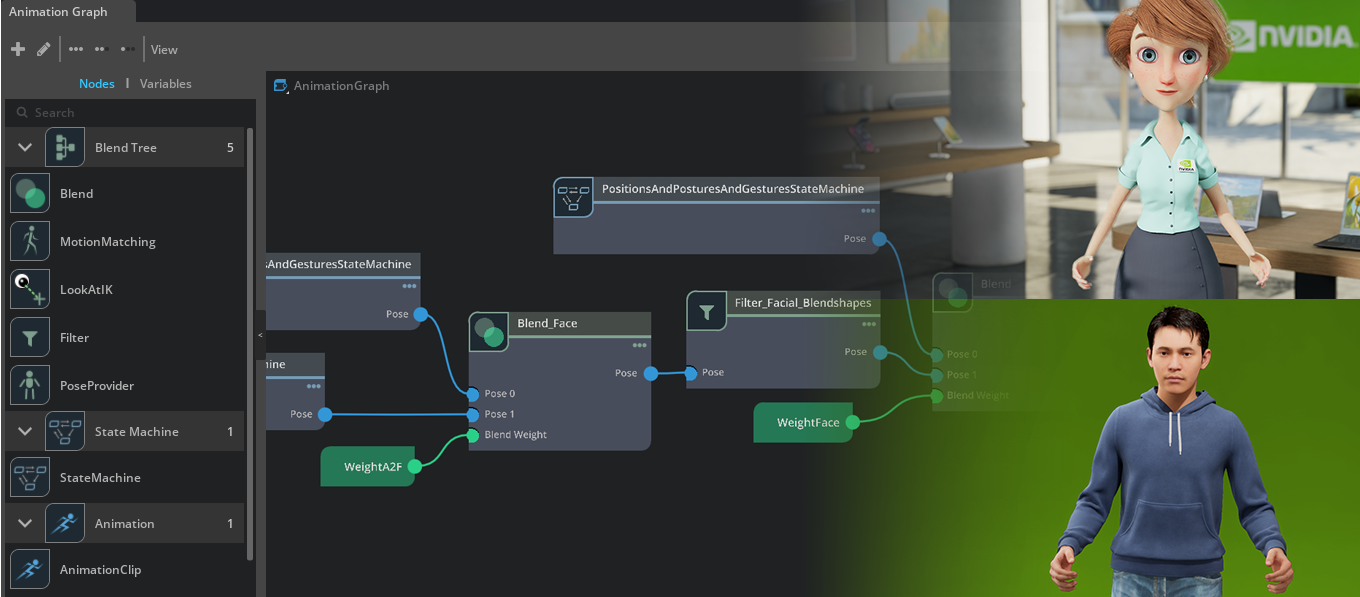Select the PoseProvider node icon
The image size is (1360, 597).
point(30,386)
